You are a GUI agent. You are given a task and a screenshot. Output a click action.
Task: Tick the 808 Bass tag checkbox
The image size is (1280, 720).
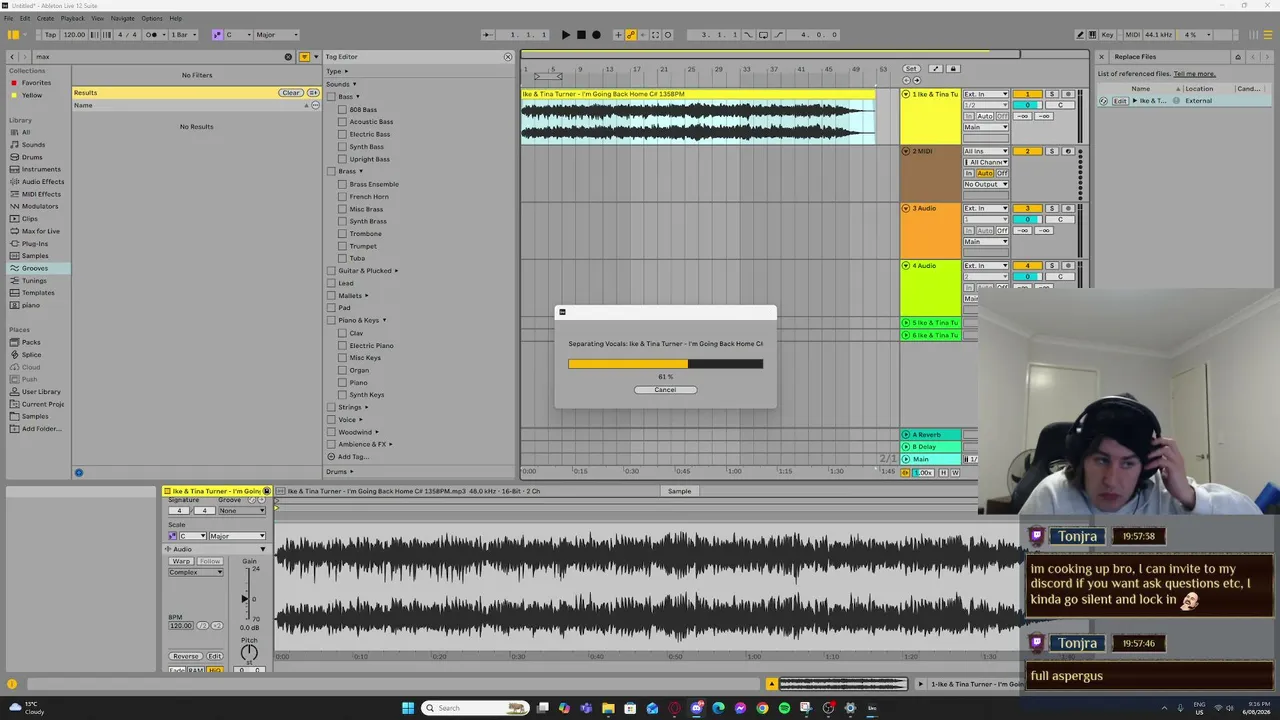pyautogui.click(x=342, y=109)
